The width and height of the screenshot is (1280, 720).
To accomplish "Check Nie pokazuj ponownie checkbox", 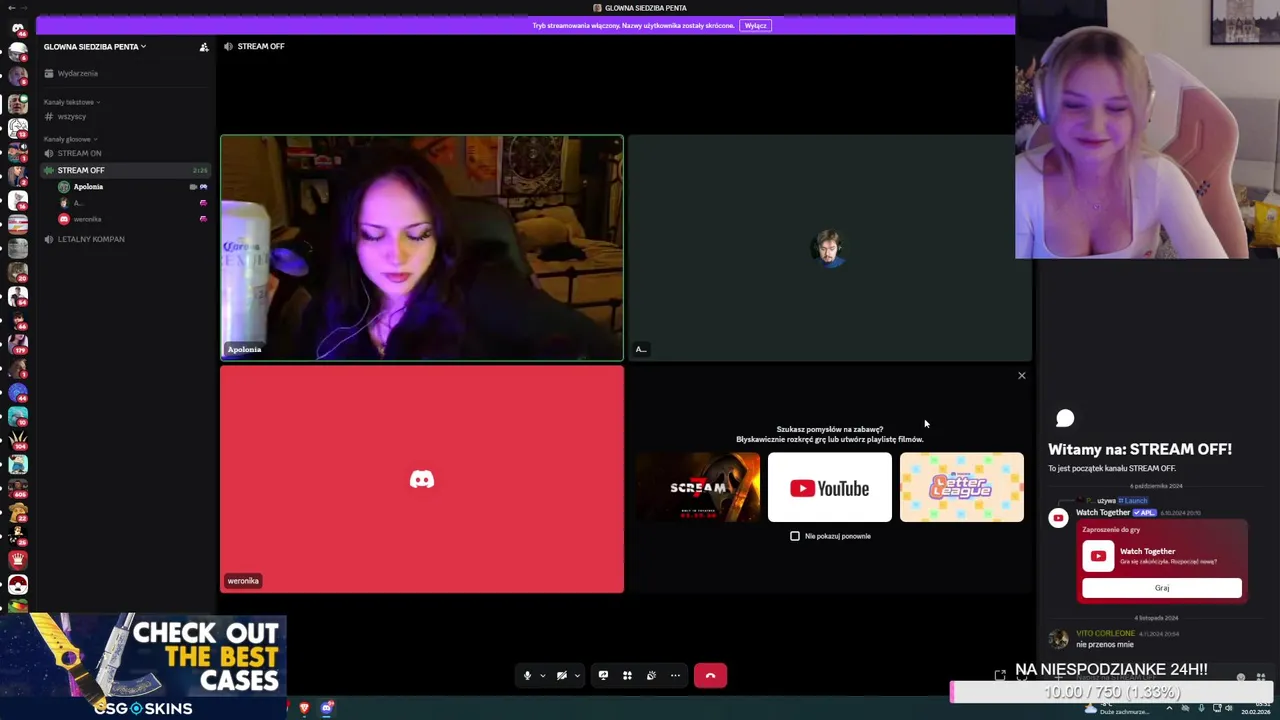I will [x=795, y=536].
